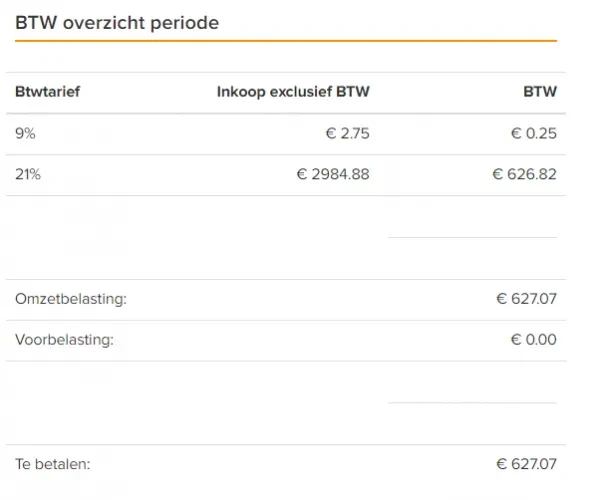The height and width of the screenshot is (500, 600).
Task: Select the Omzetbelasting label
Action: 71,299
